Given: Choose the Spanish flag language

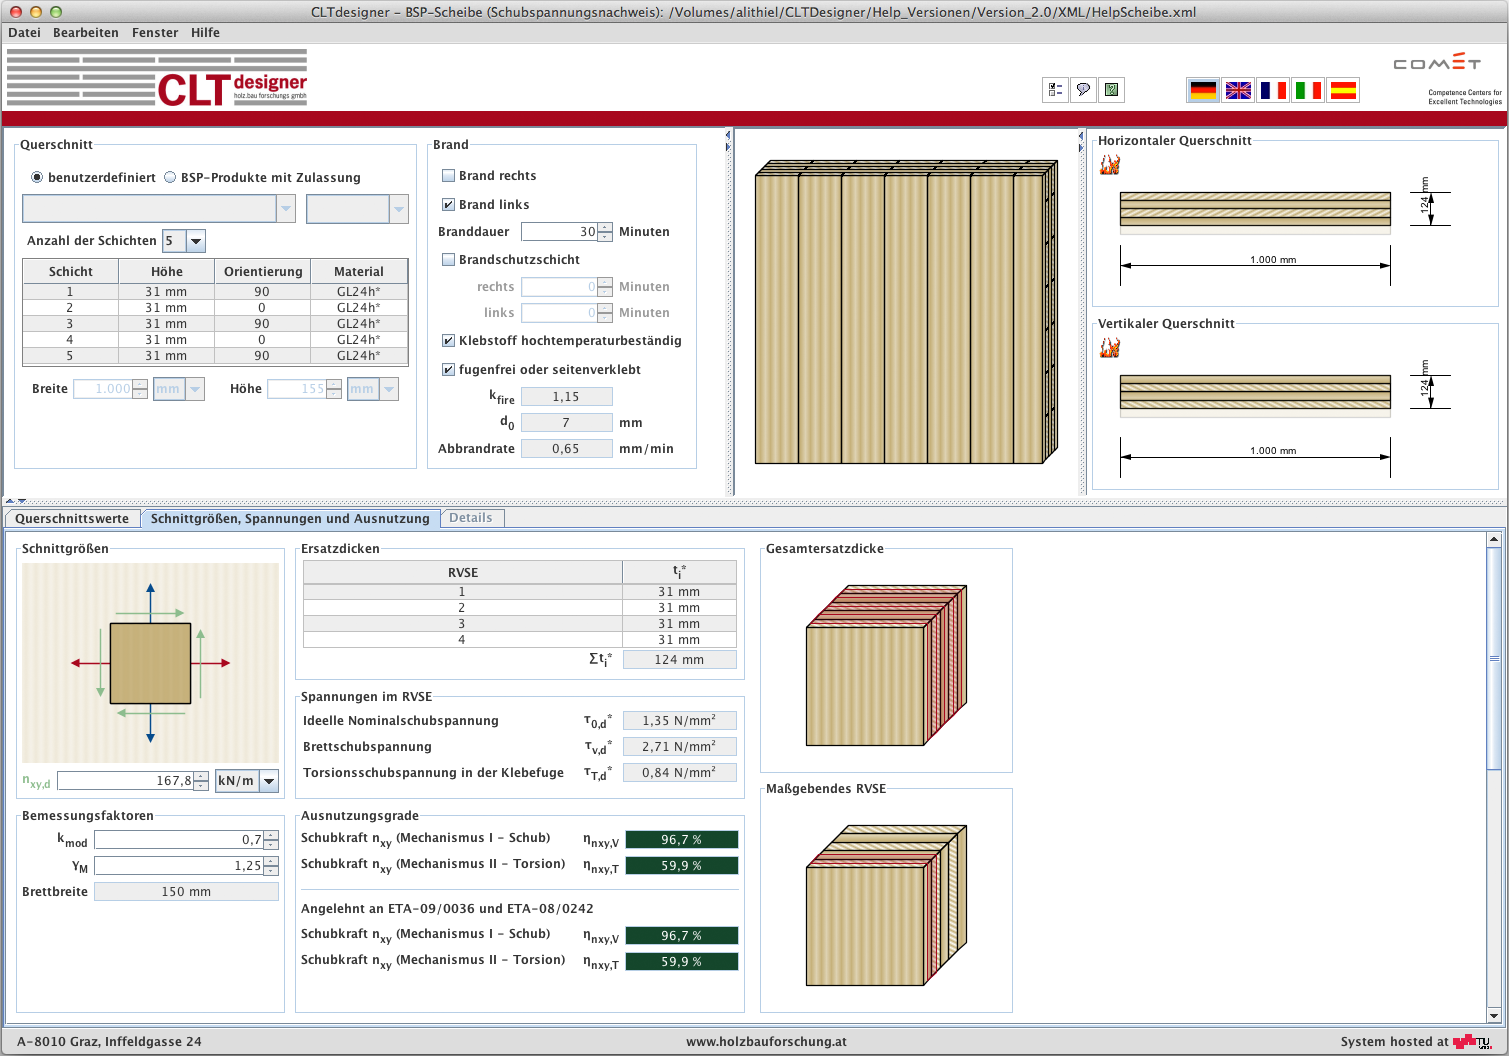Looking at the screenshot, I should pyautogui.click(x=1343, y=91).
